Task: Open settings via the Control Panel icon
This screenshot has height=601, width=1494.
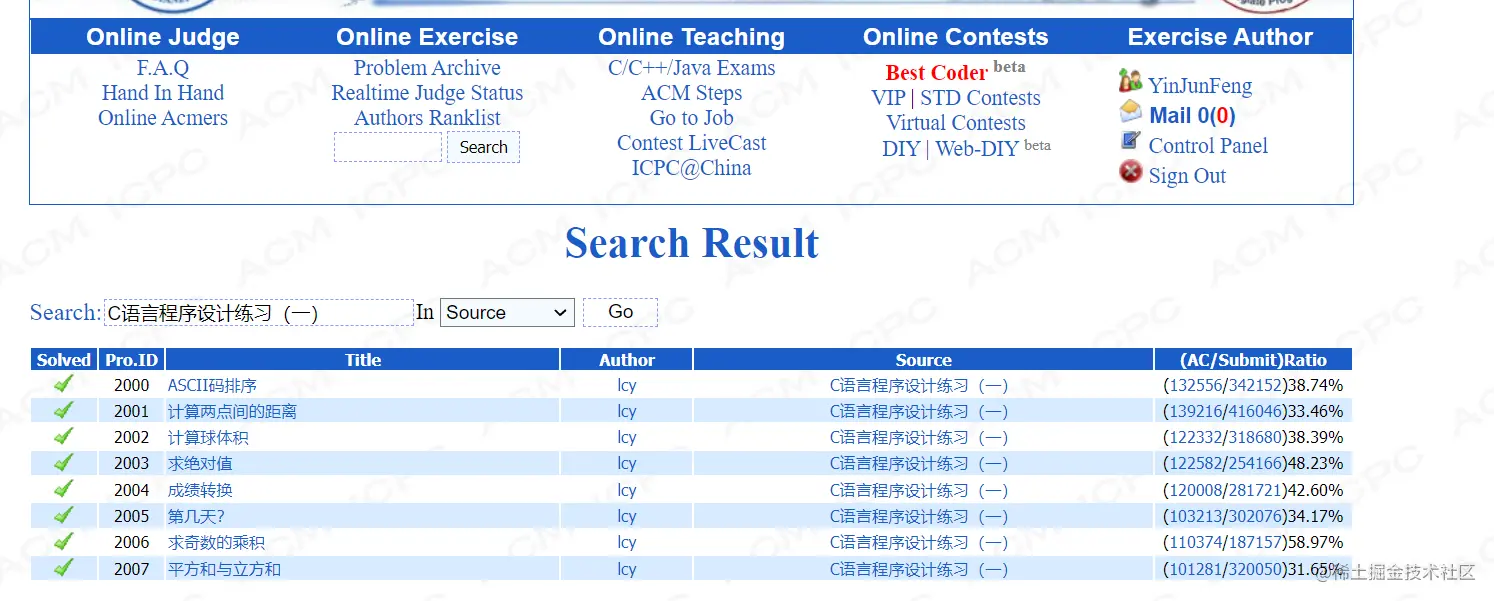Action: (1131, 143)
